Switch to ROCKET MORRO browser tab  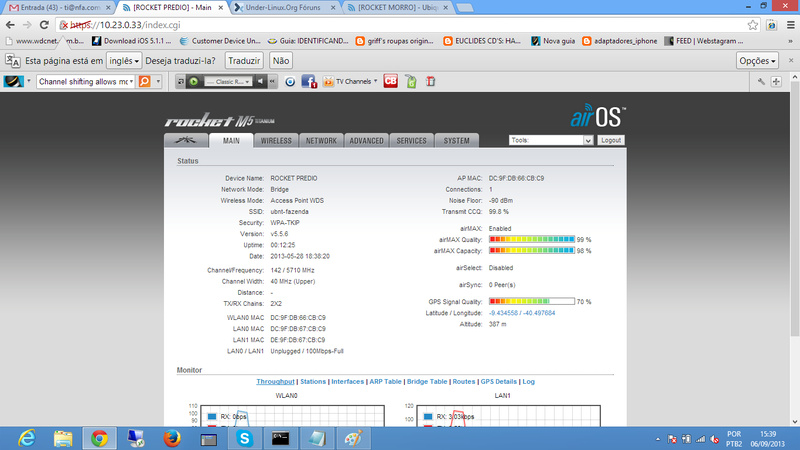tap(397, 8)
